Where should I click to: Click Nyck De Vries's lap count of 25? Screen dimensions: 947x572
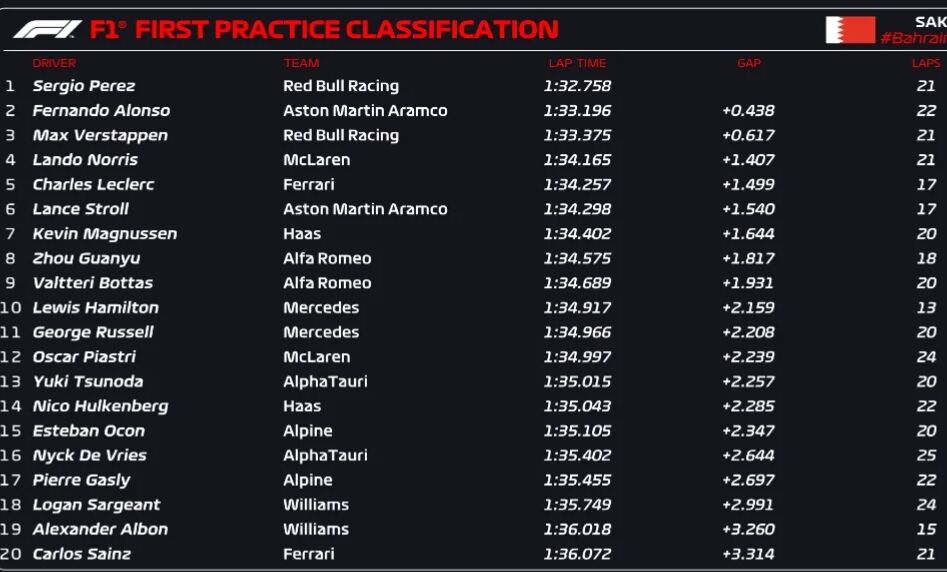tap(926, 456)
